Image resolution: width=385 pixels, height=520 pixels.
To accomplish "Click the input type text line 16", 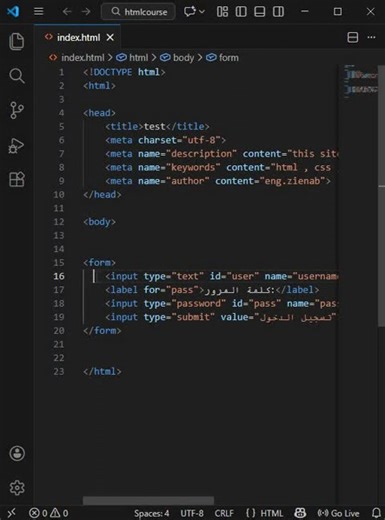I will [x=222, y=276].
